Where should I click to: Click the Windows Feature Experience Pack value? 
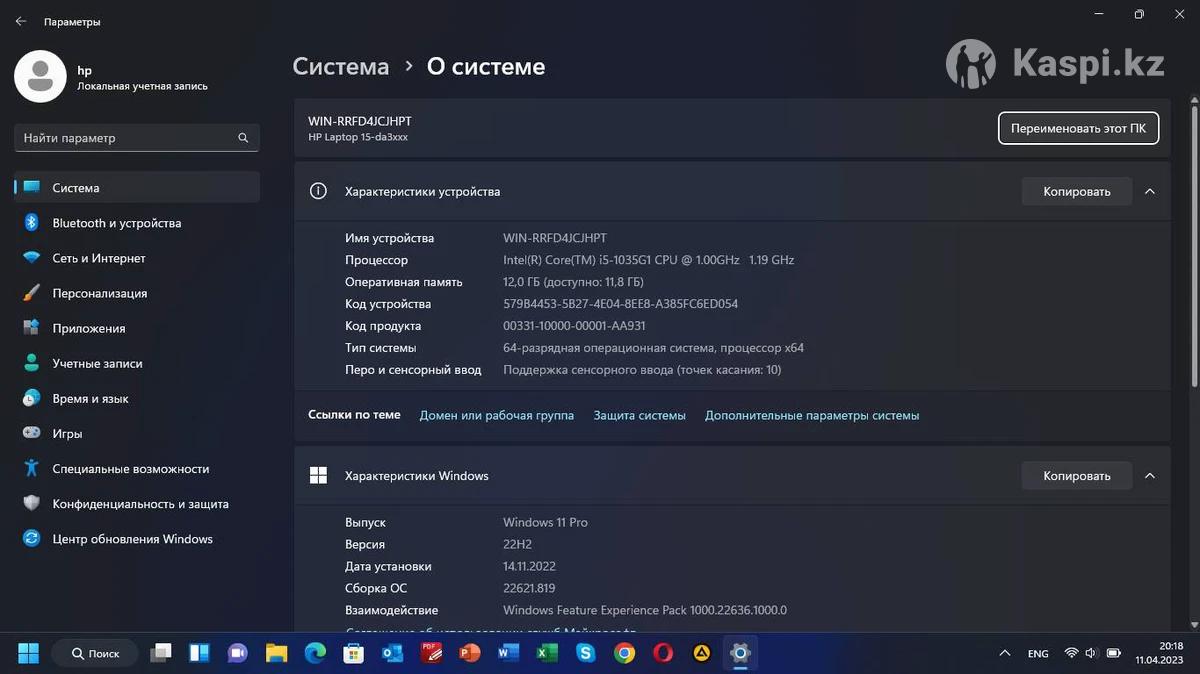[x=645, y=610]
